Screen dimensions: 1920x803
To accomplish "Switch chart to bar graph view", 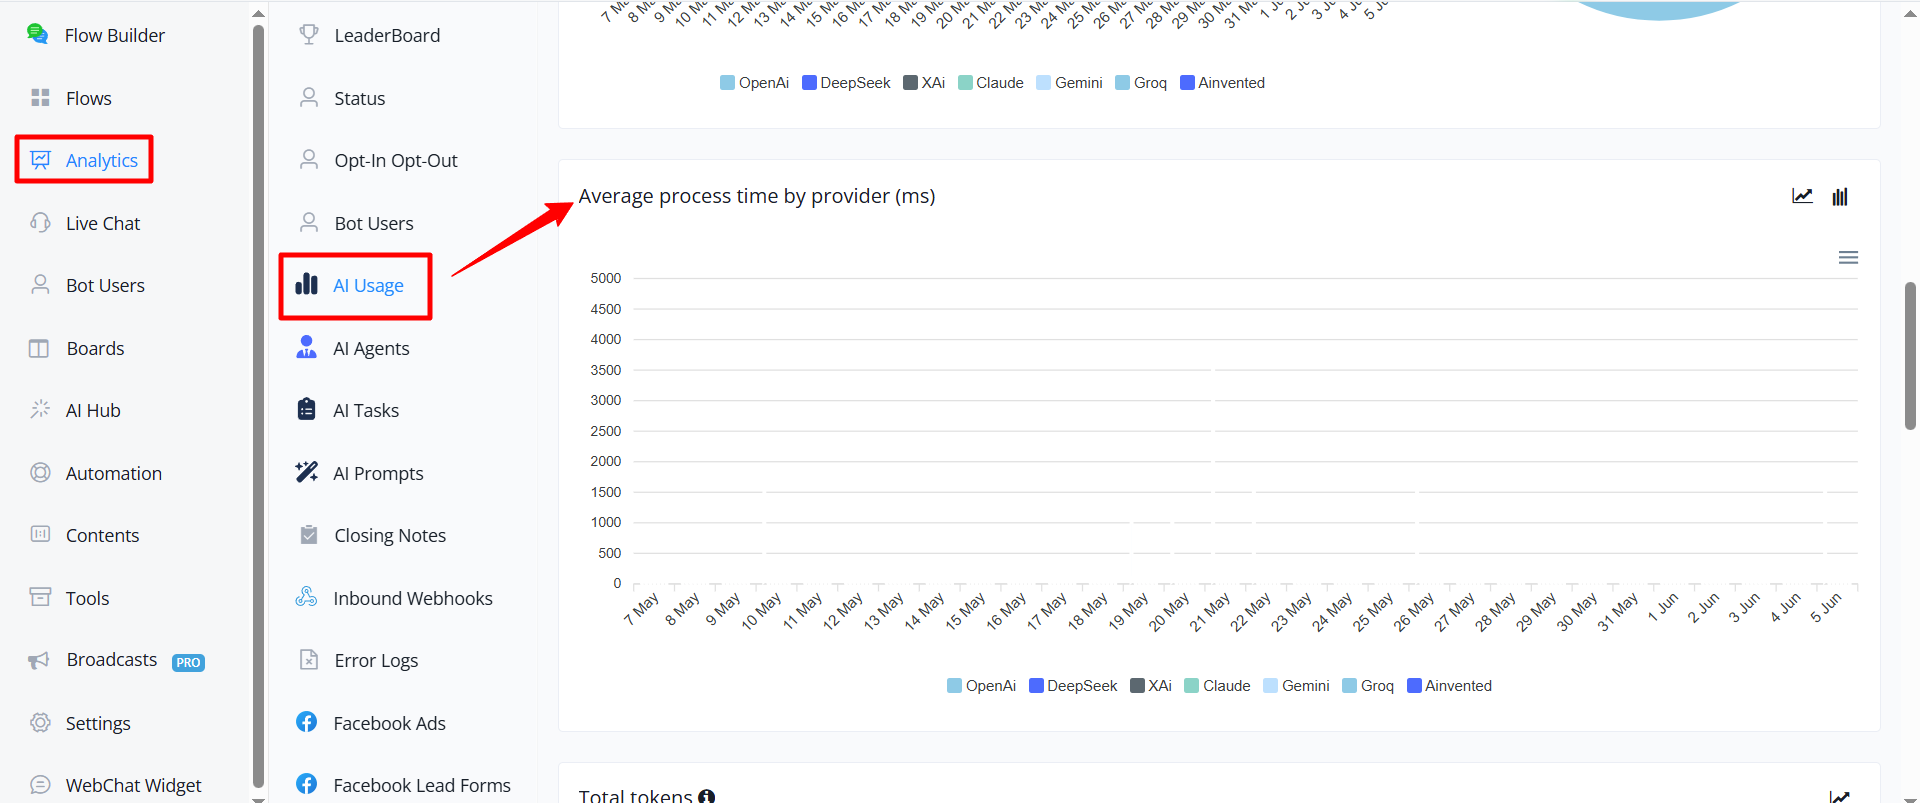I will coord(1840,196).
